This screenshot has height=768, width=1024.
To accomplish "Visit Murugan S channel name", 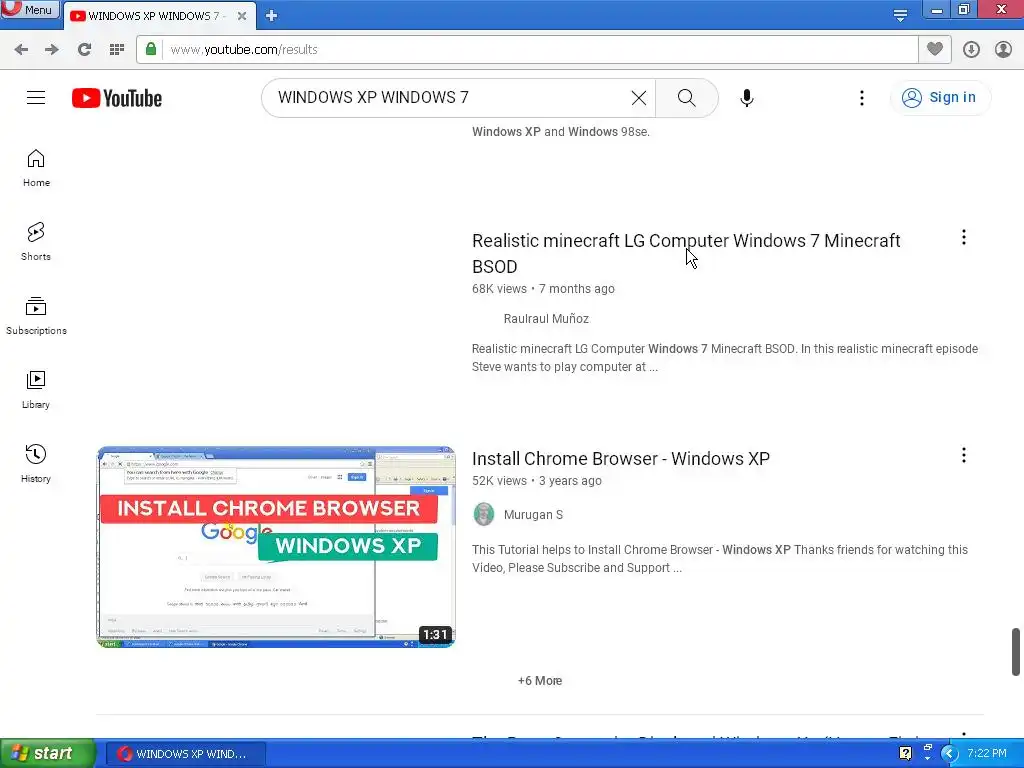I will point(533,515).
